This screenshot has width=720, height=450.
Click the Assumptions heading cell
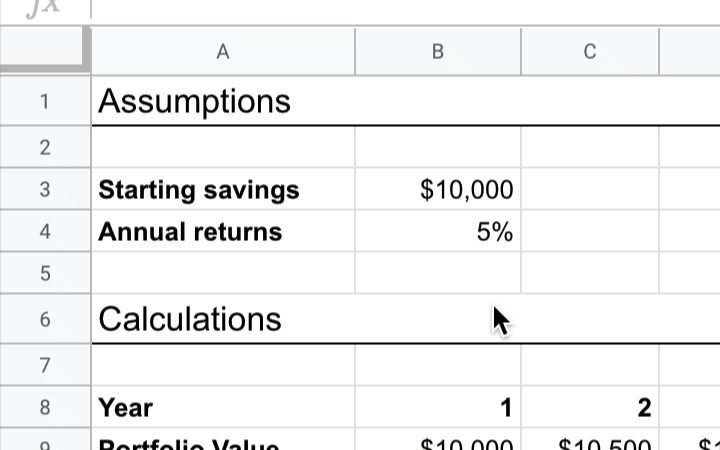tap(223, 101)
